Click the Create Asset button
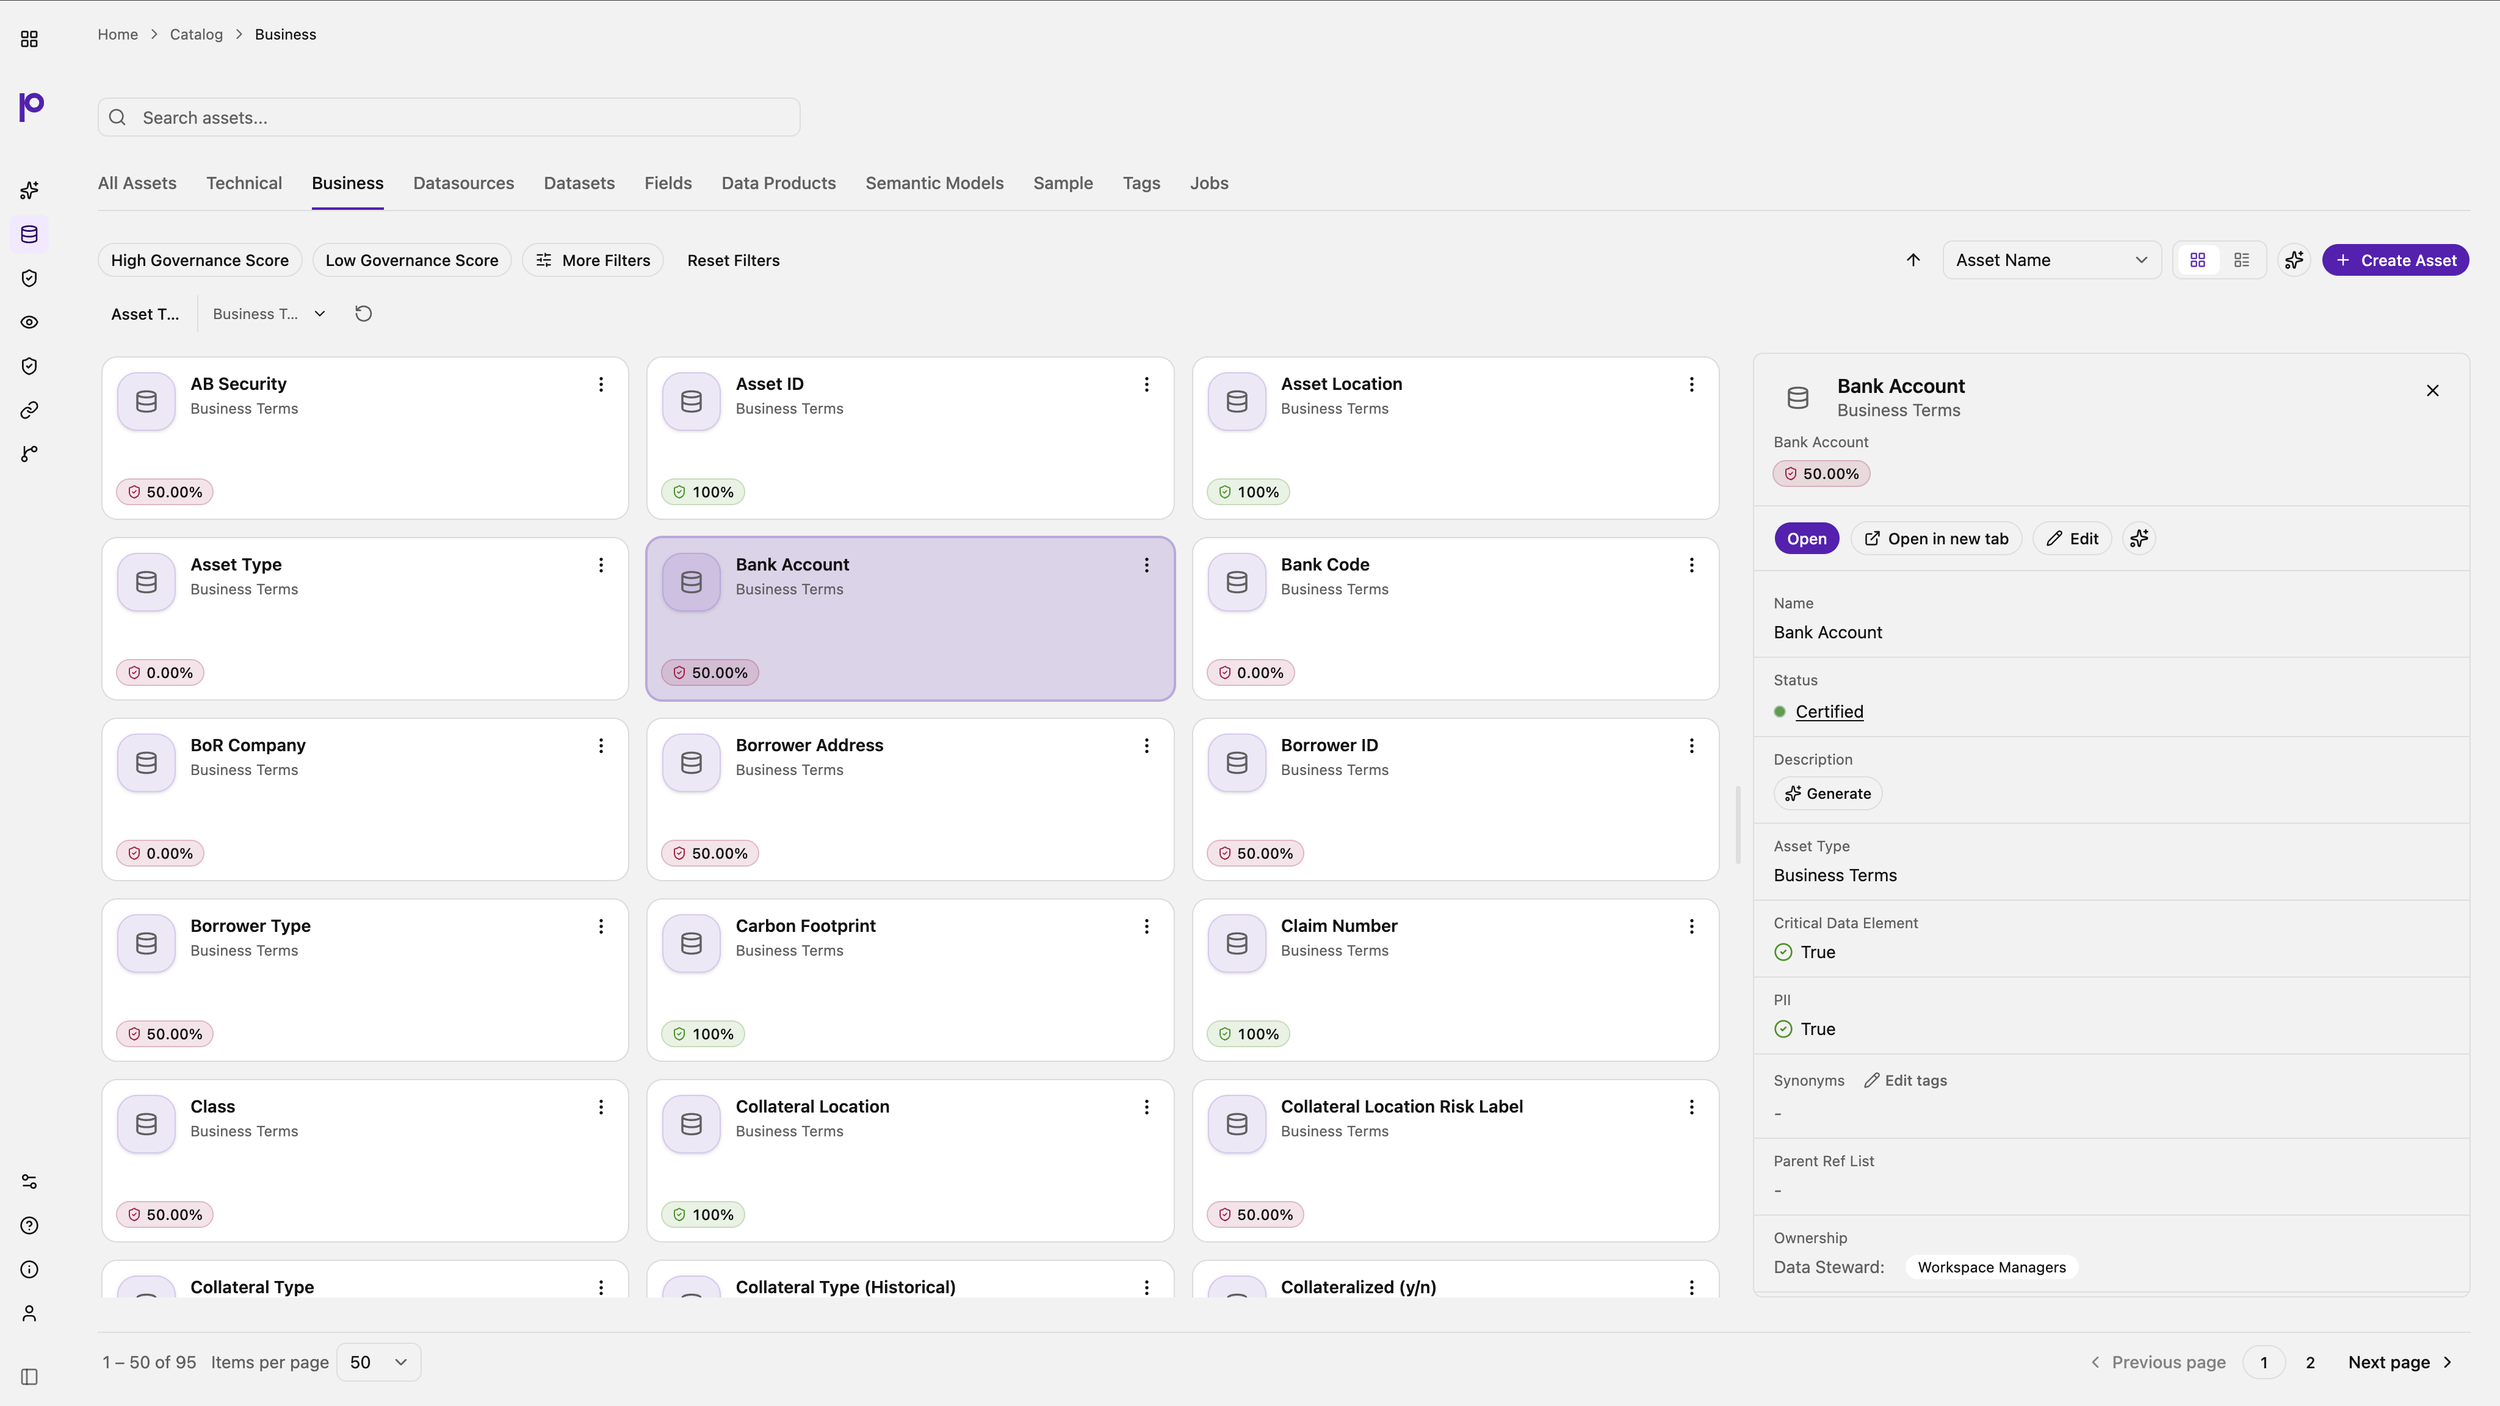This screenshot has height=1406, width=2500. (x=2395, y=260)
